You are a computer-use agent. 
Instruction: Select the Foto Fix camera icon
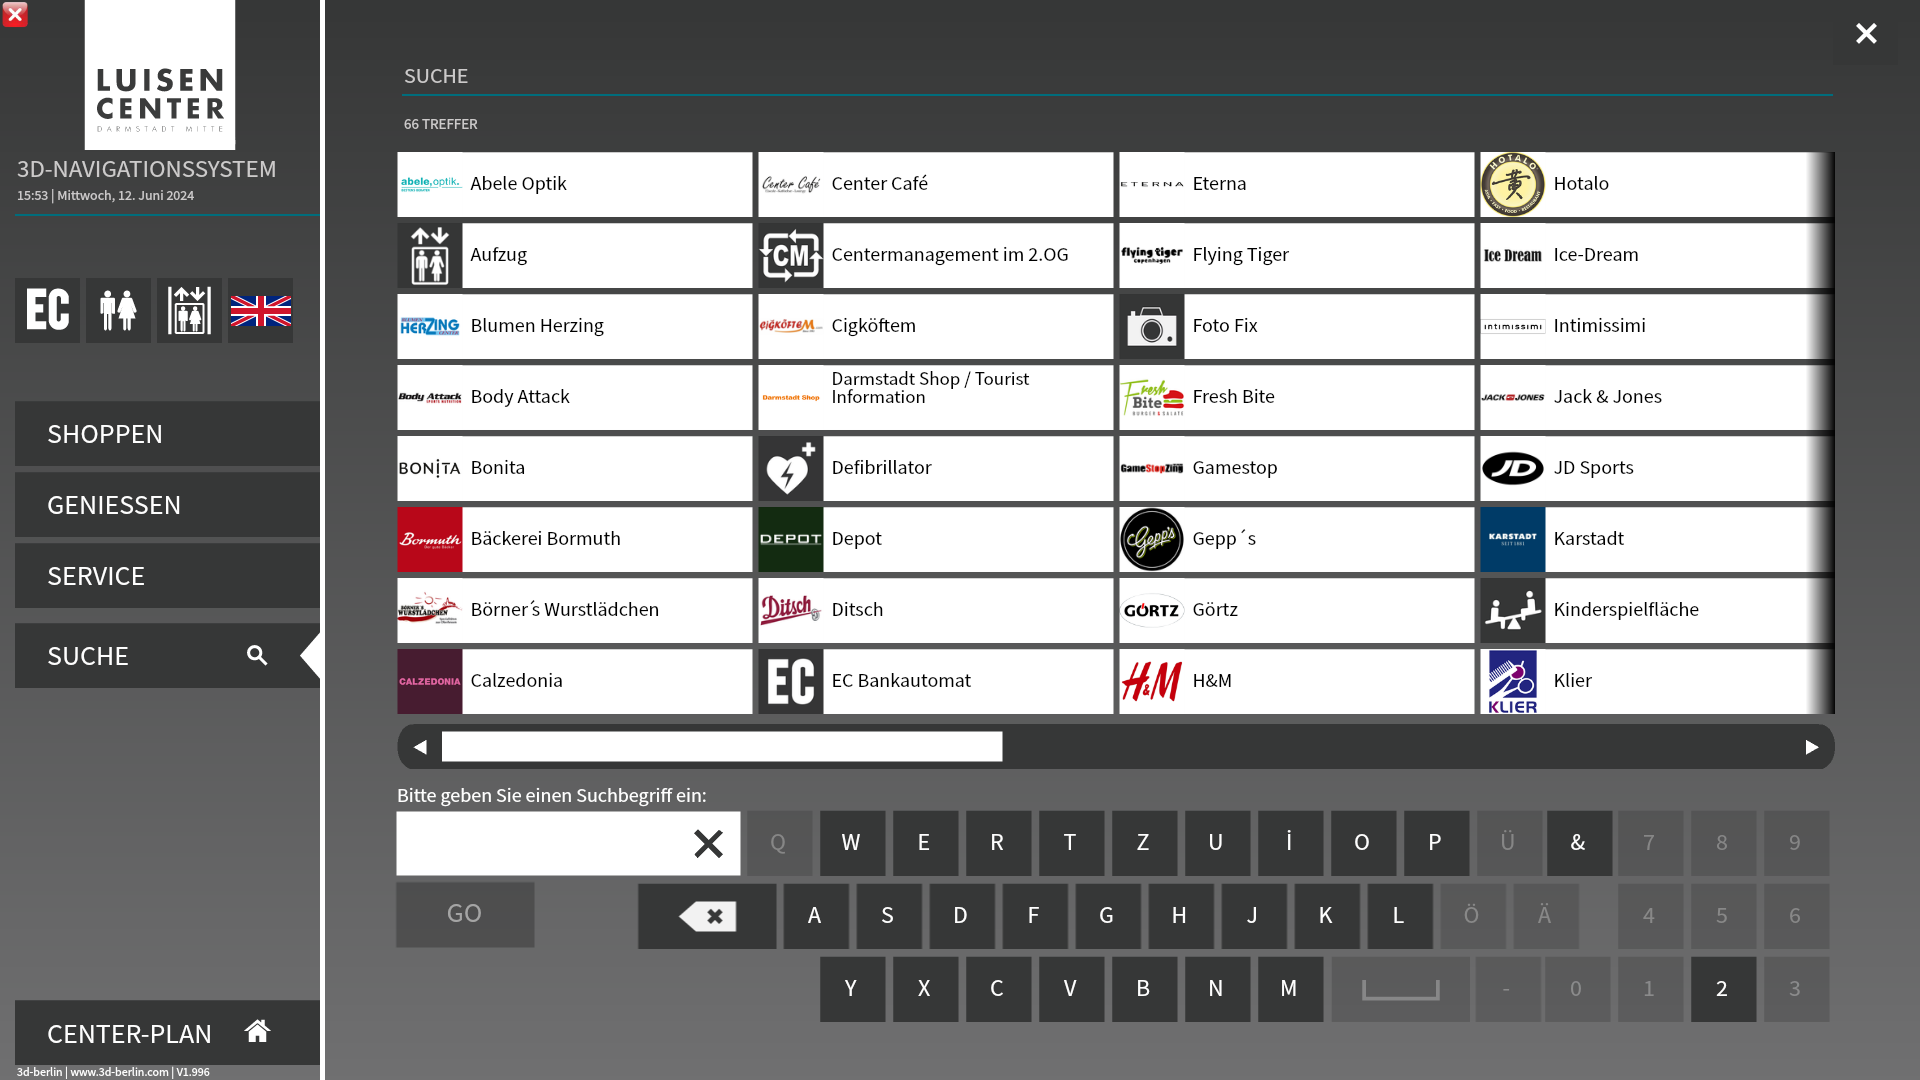click(x=1152, y=326)
